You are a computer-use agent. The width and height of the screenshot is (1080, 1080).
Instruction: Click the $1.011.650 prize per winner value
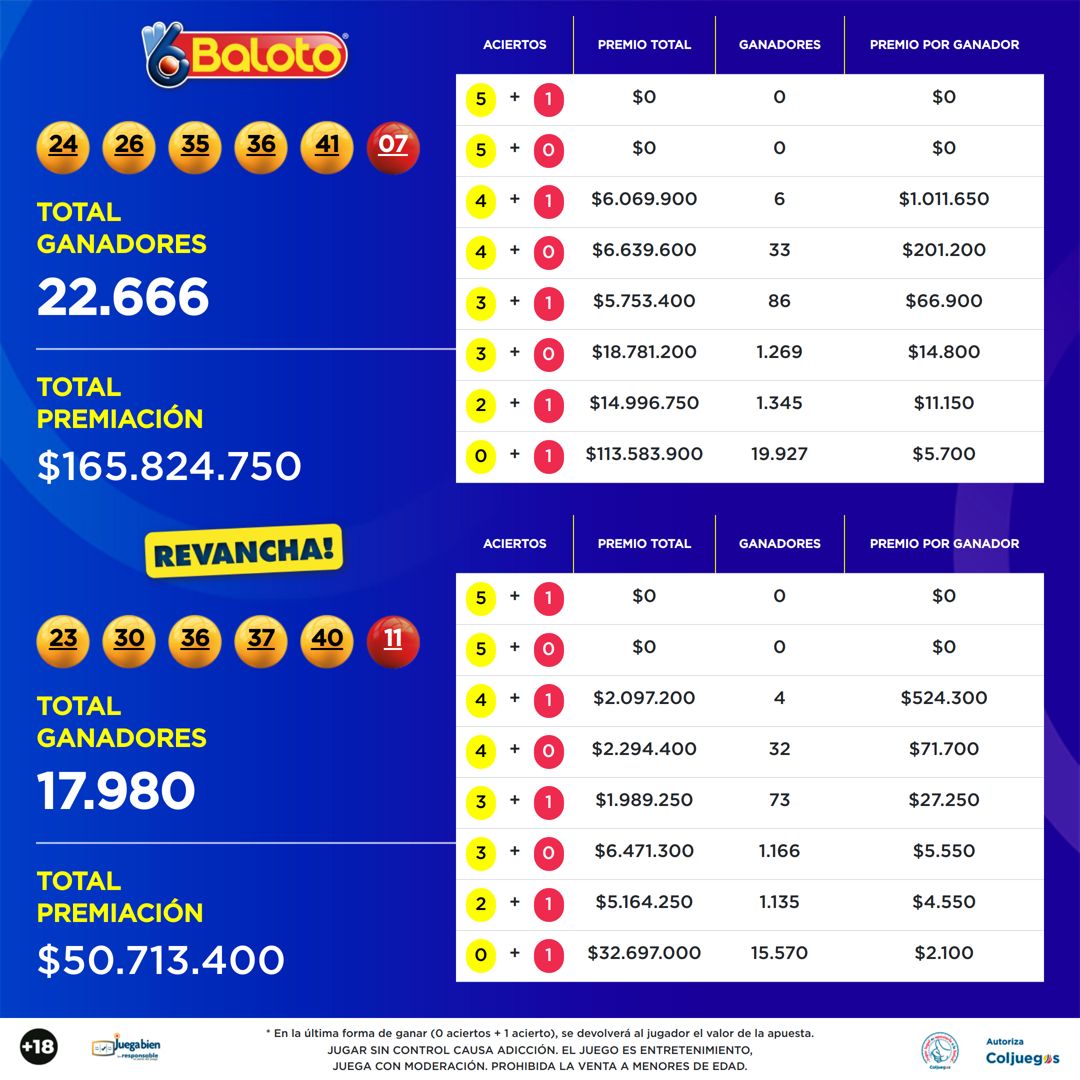[944, 199]
